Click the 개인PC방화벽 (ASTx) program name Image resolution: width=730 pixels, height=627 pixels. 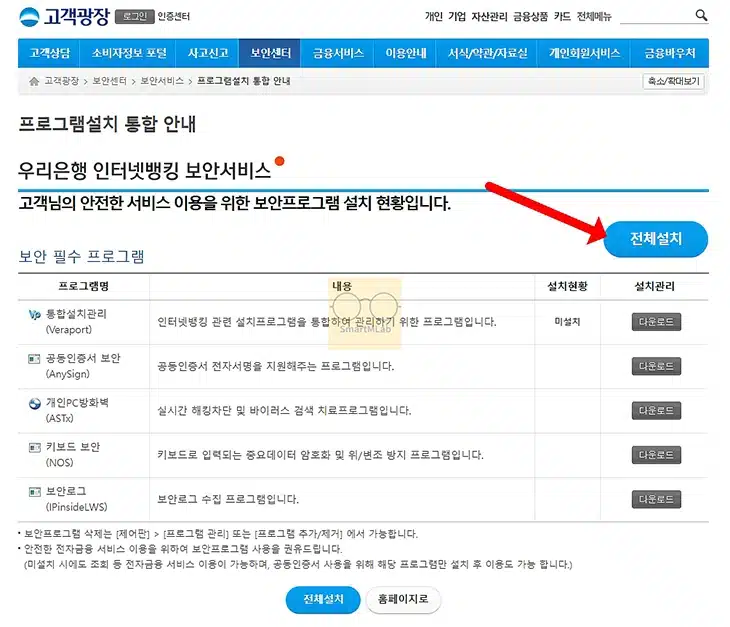pos(77,411)
